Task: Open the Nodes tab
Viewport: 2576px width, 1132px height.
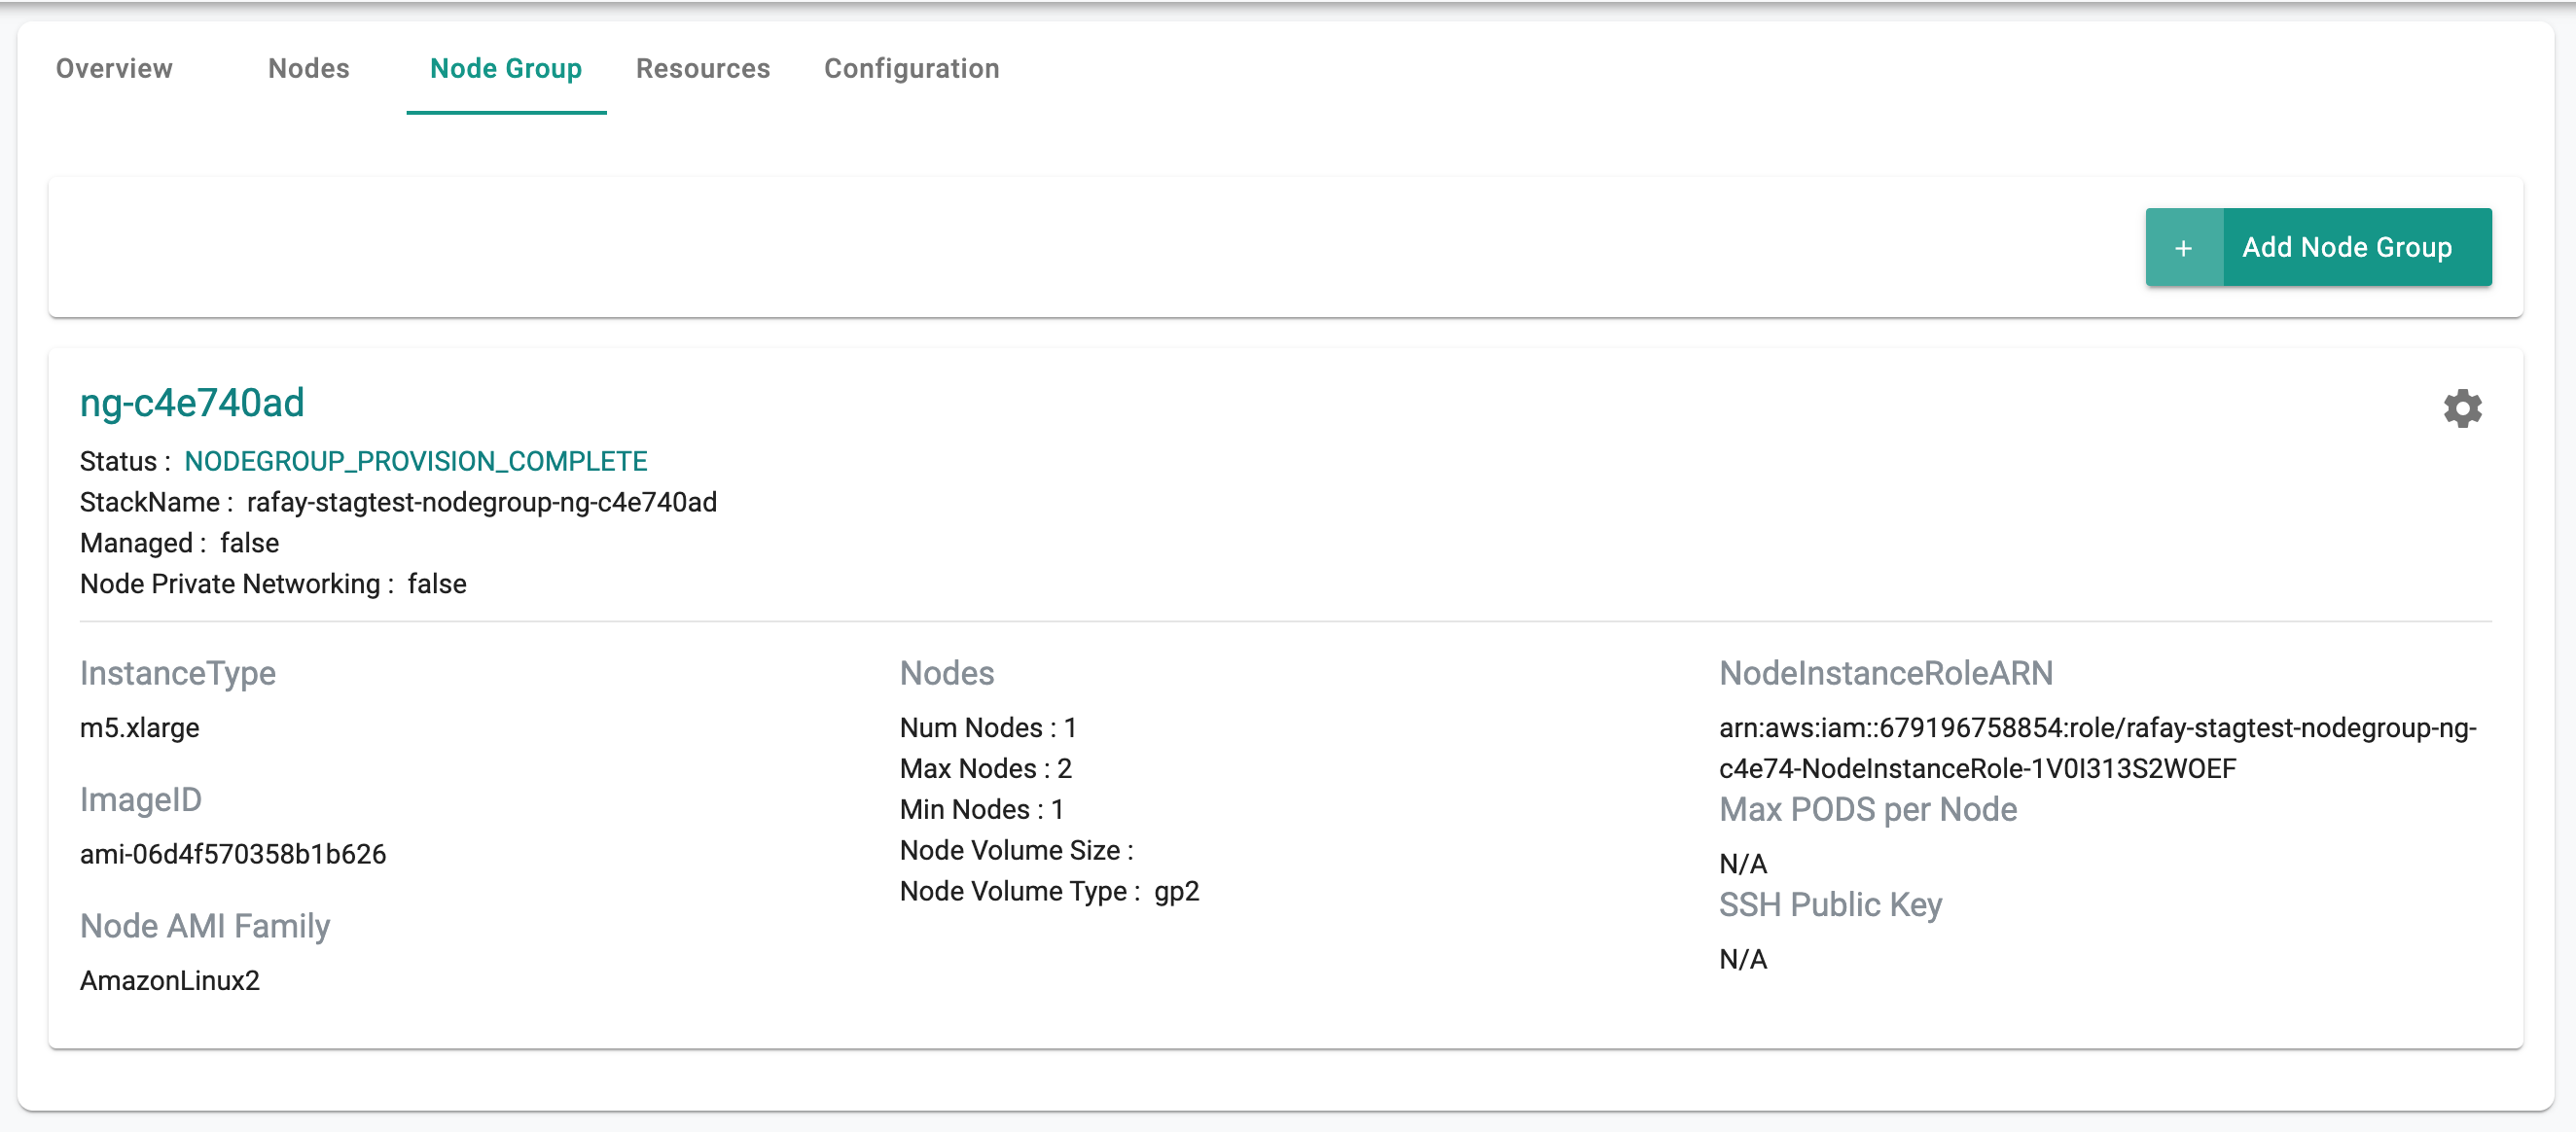Action: coord(308,68)
